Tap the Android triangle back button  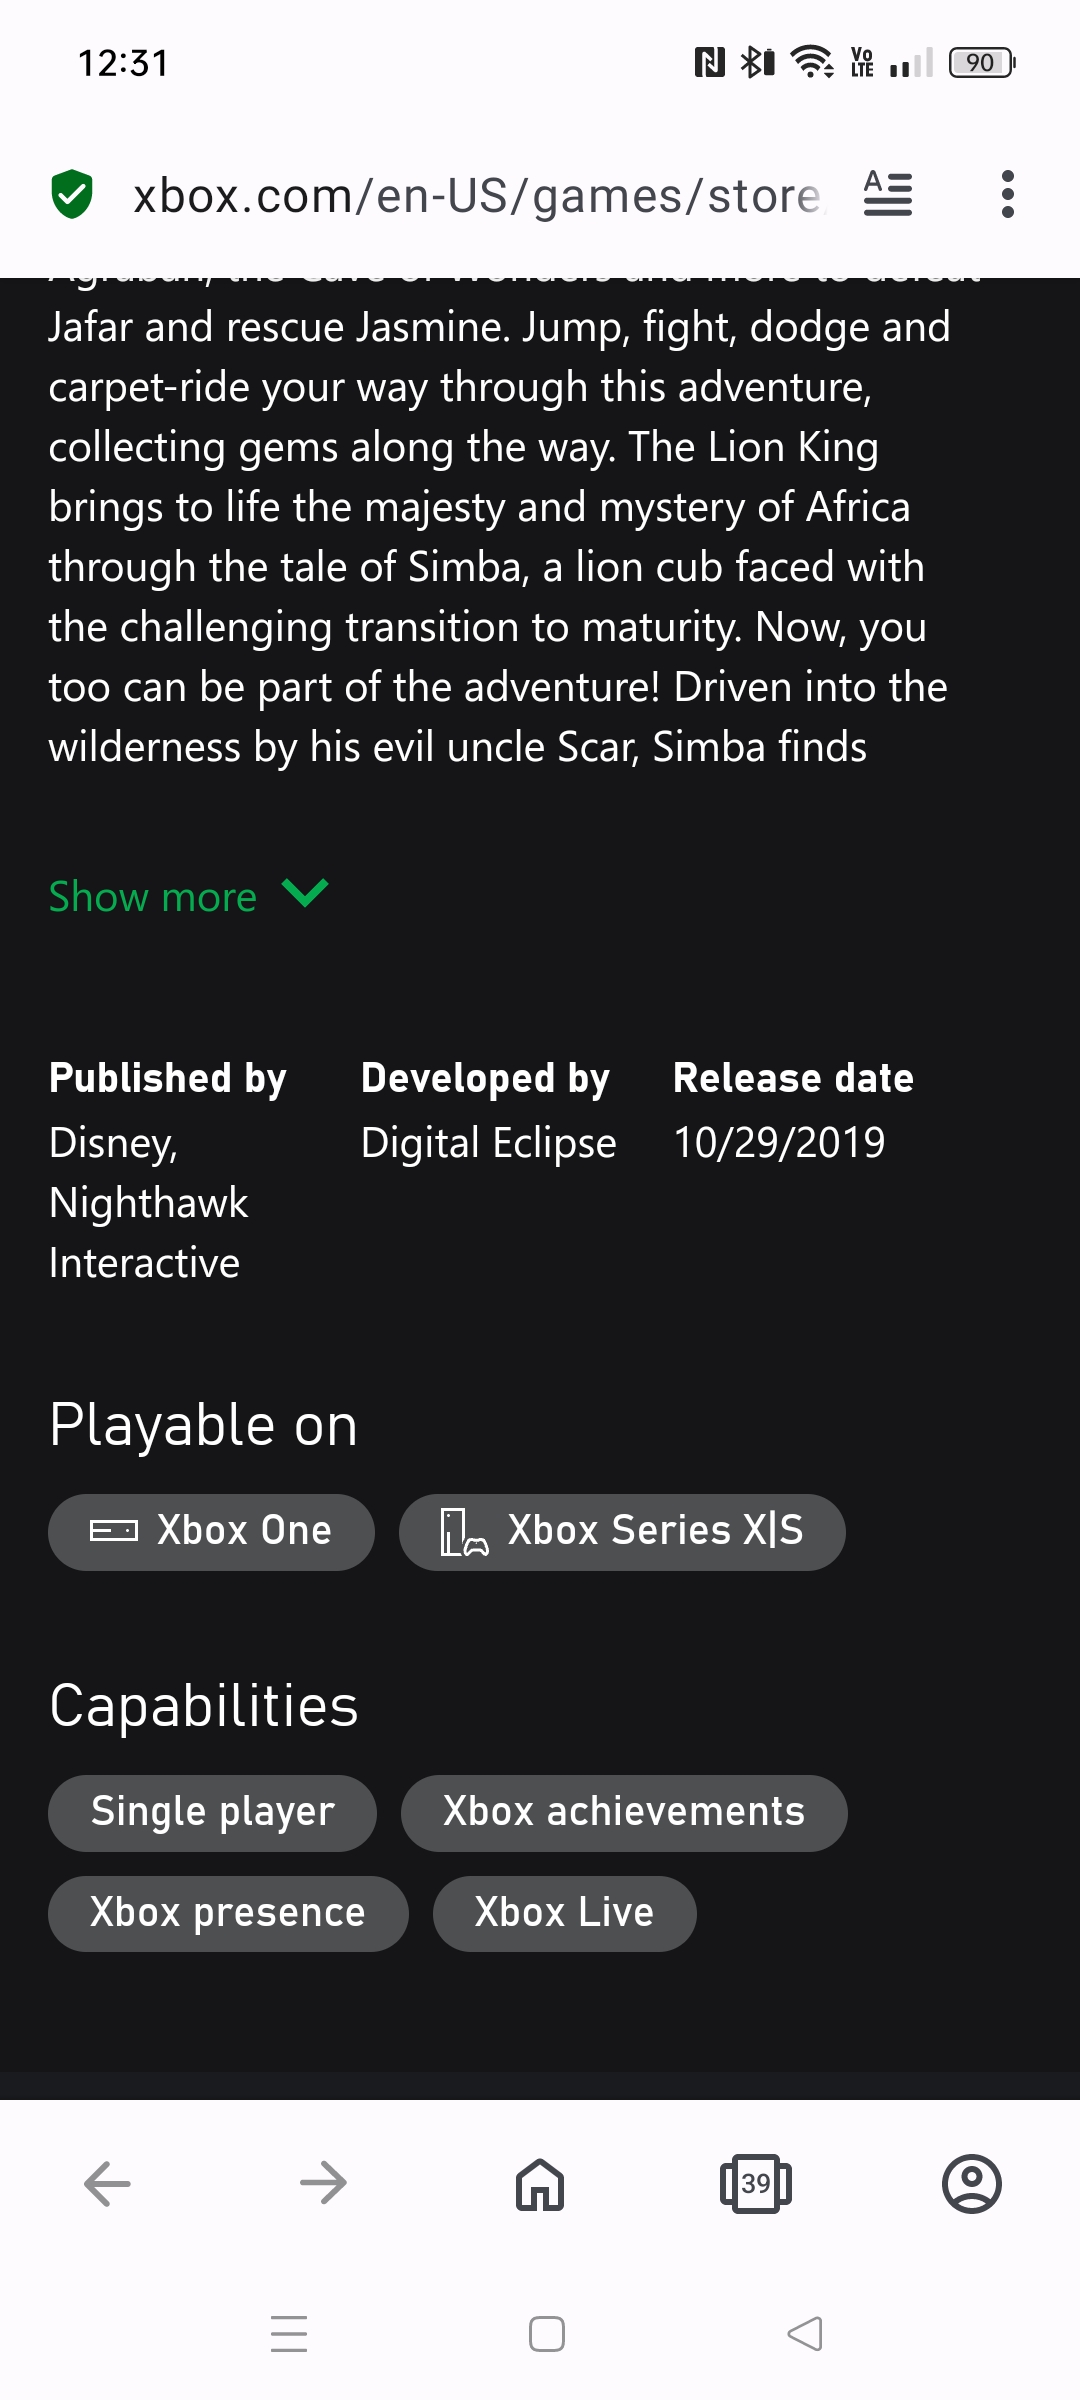[805, 2333]
